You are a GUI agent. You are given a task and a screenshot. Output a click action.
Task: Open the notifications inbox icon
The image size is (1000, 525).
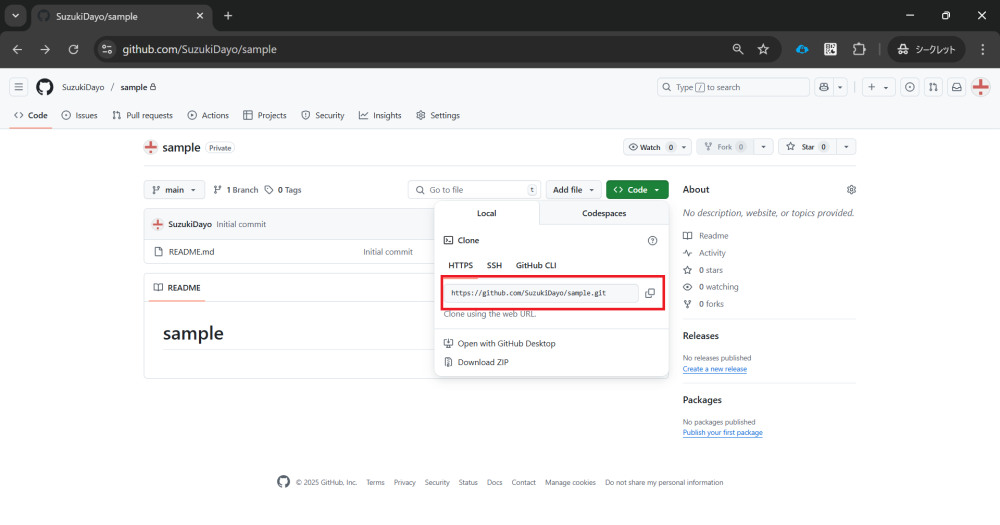(x=957, y=87)
